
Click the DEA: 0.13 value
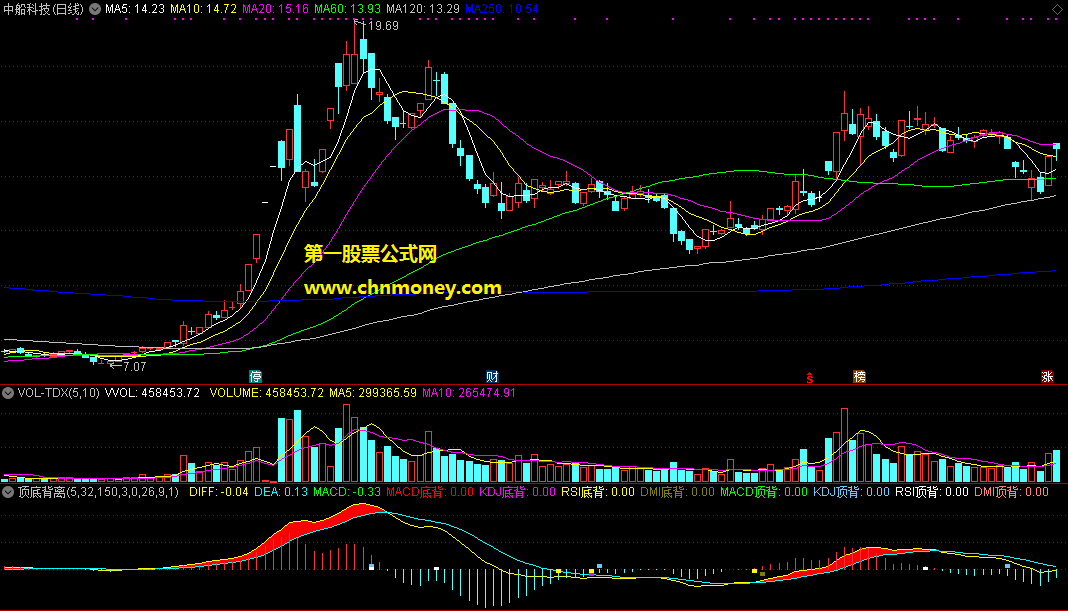click(281, 492)
